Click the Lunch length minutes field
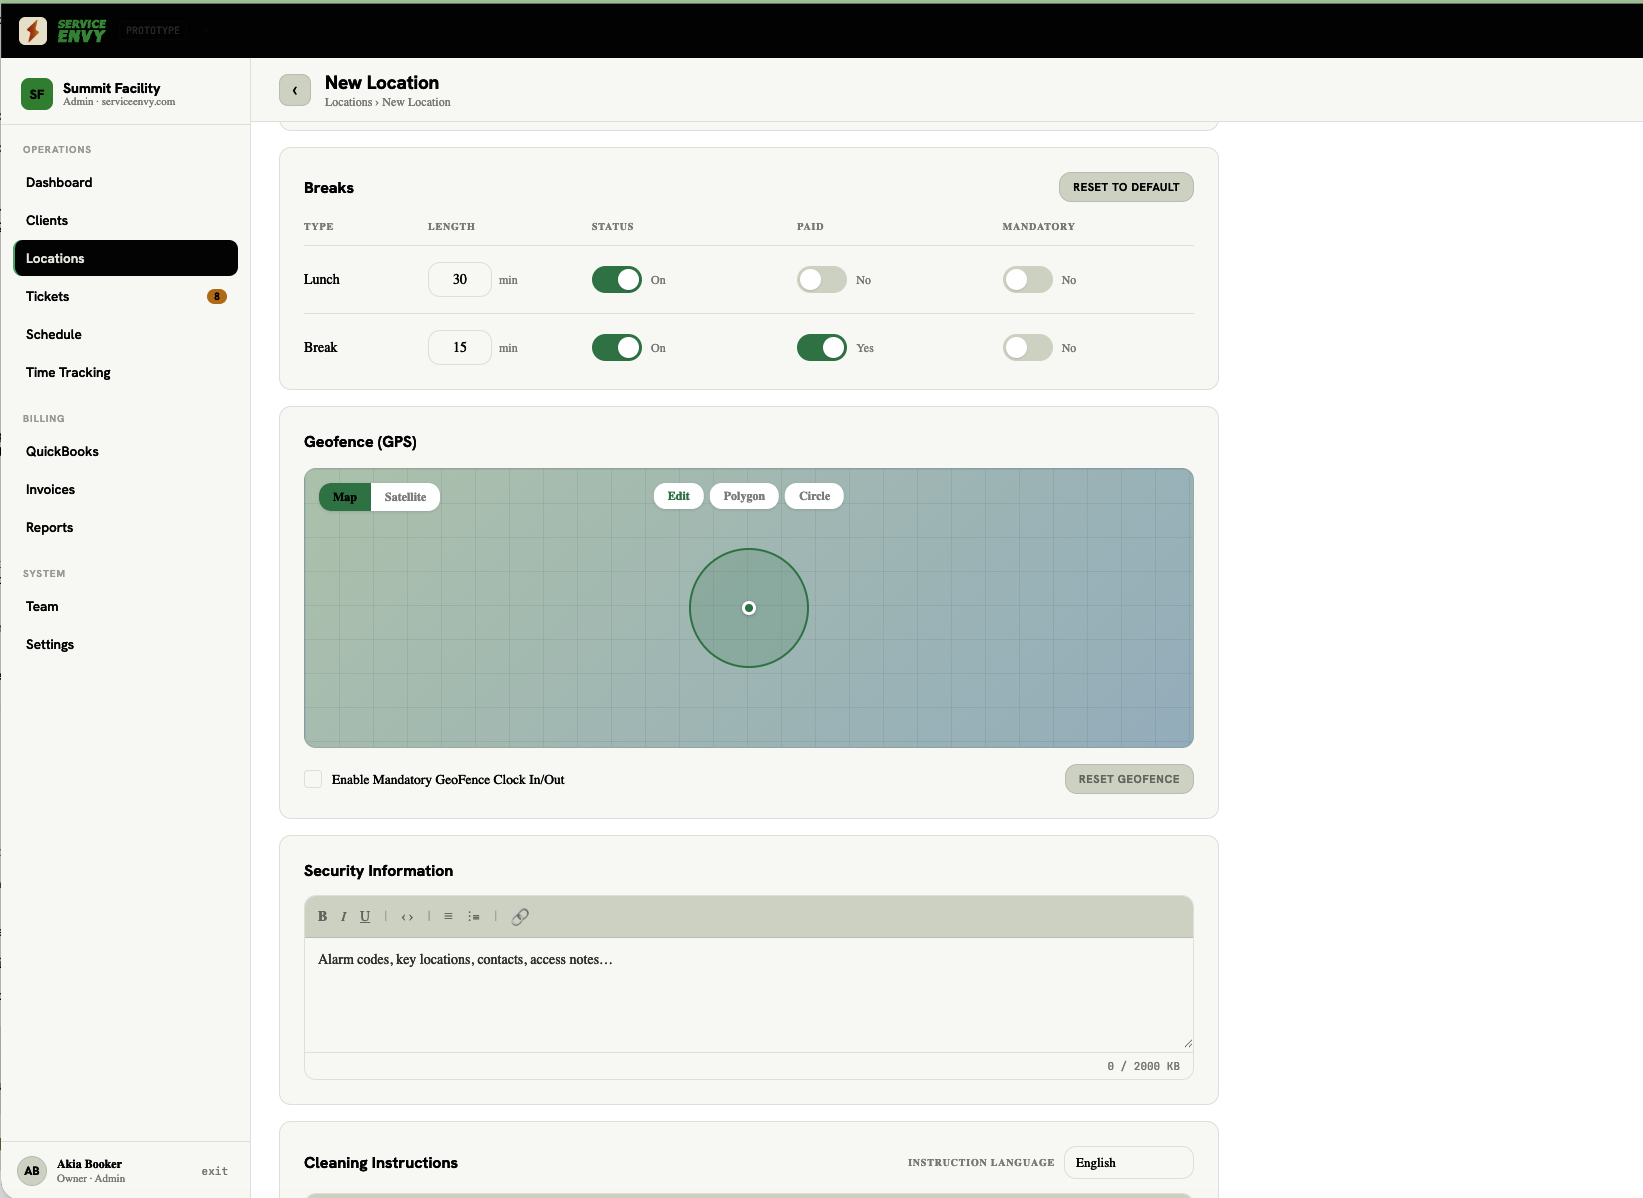The width and height of the screenshot is (1643, 1198). (x=460, y=280)
